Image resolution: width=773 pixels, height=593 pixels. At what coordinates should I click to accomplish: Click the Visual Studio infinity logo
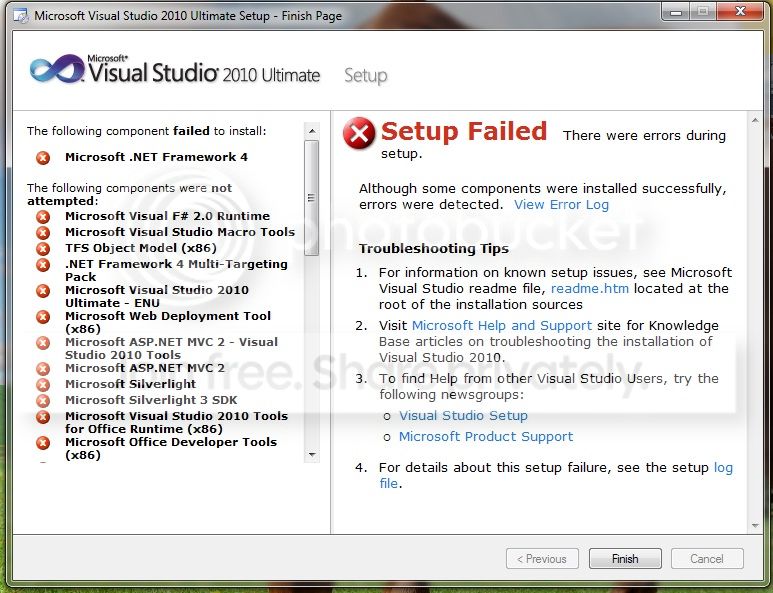pyautogui.click(x=56, y=69)
